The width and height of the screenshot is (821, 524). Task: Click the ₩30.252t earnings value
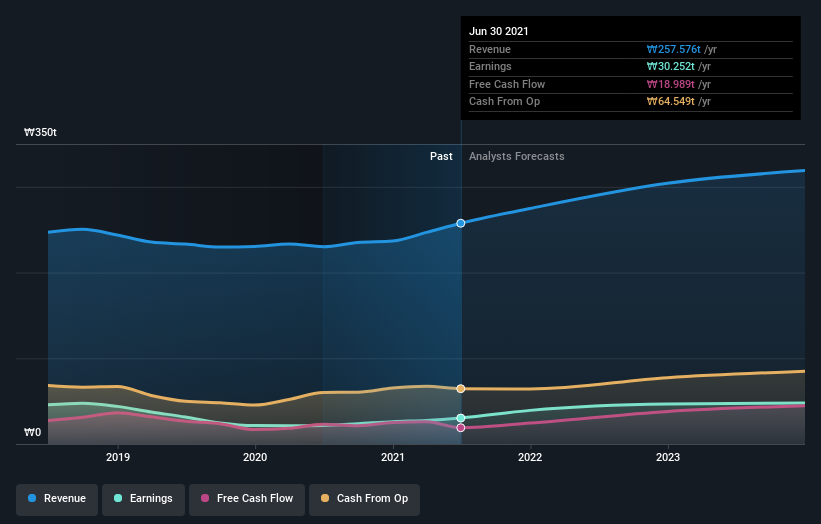671,66
